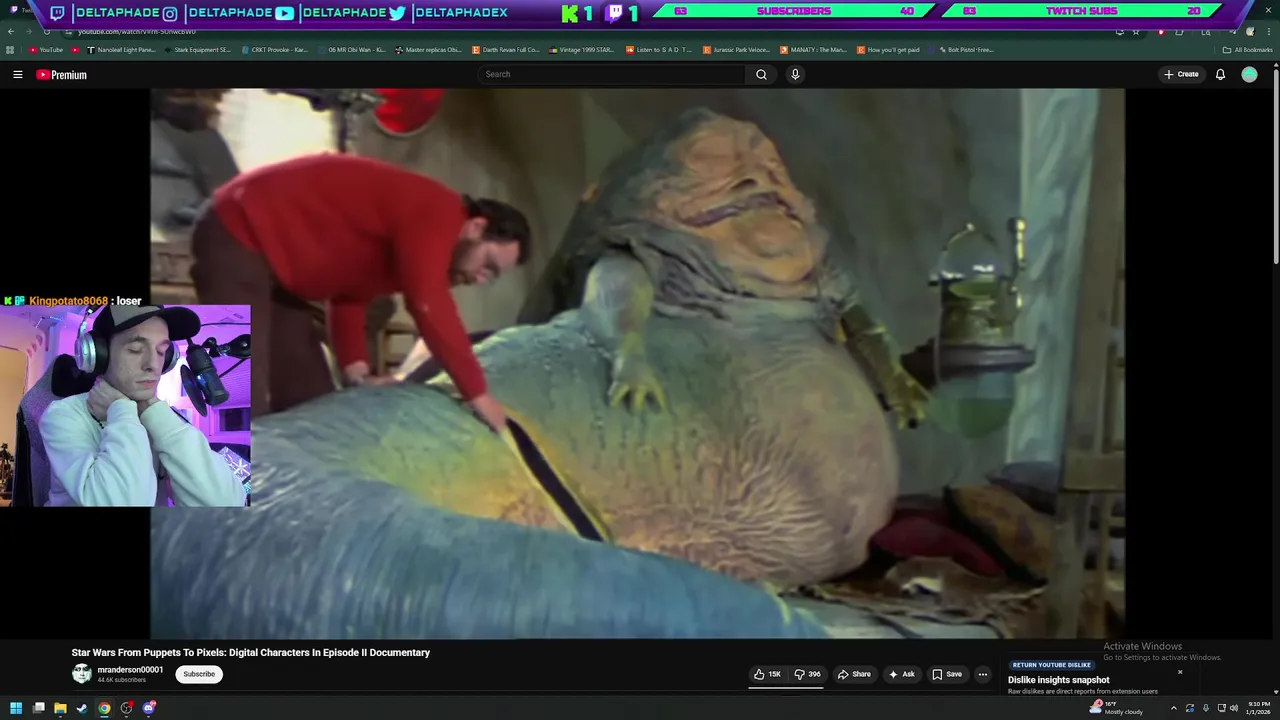Viewport: 1280px width, 720px height.
Task: Submit search with the magnifier button
Action: coord(761,74)
